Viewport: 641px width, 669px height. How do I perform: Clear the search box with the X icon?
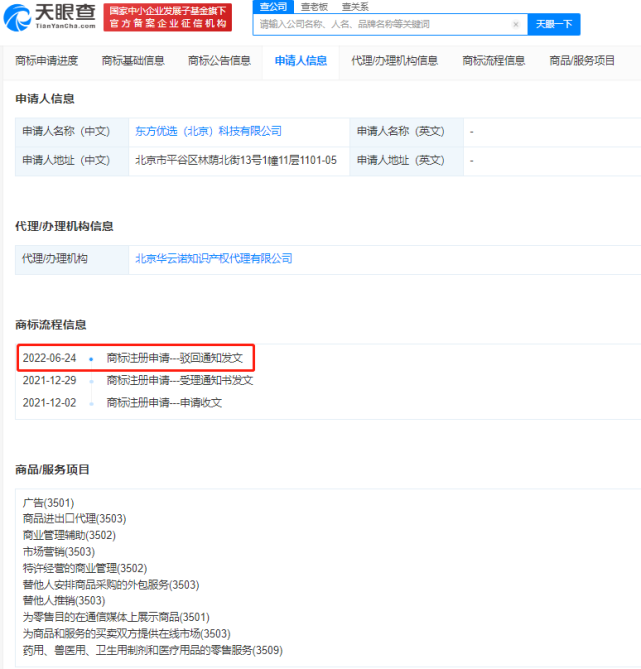point(516,24)
